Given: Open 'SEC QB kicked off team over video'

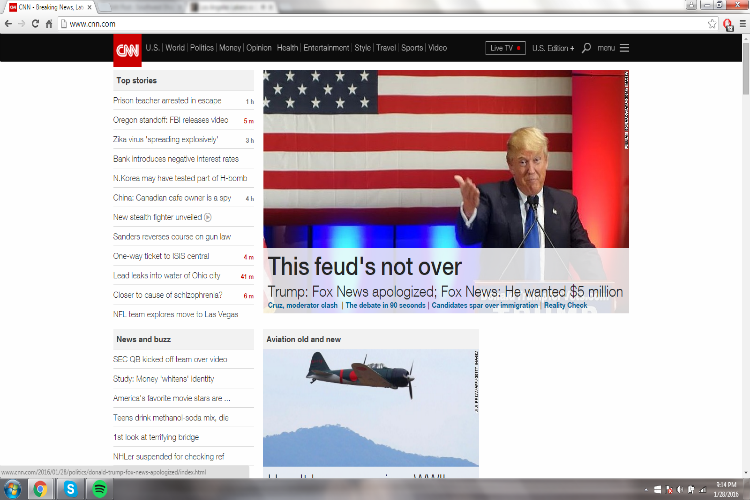Looking at the screenshot, I should (170, 359).
